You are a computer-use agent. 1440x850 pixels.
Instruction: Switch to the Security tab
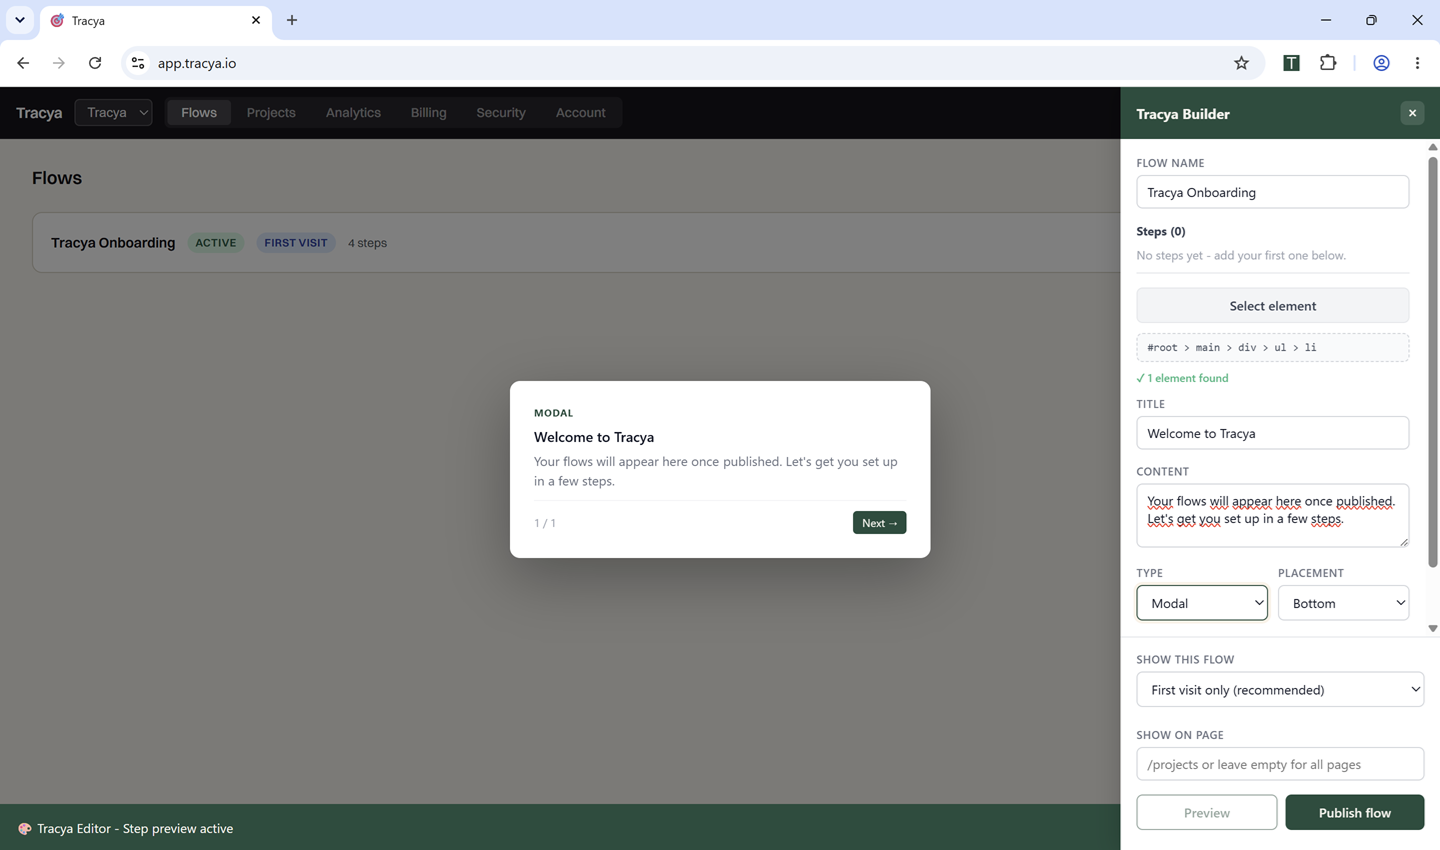501,112
